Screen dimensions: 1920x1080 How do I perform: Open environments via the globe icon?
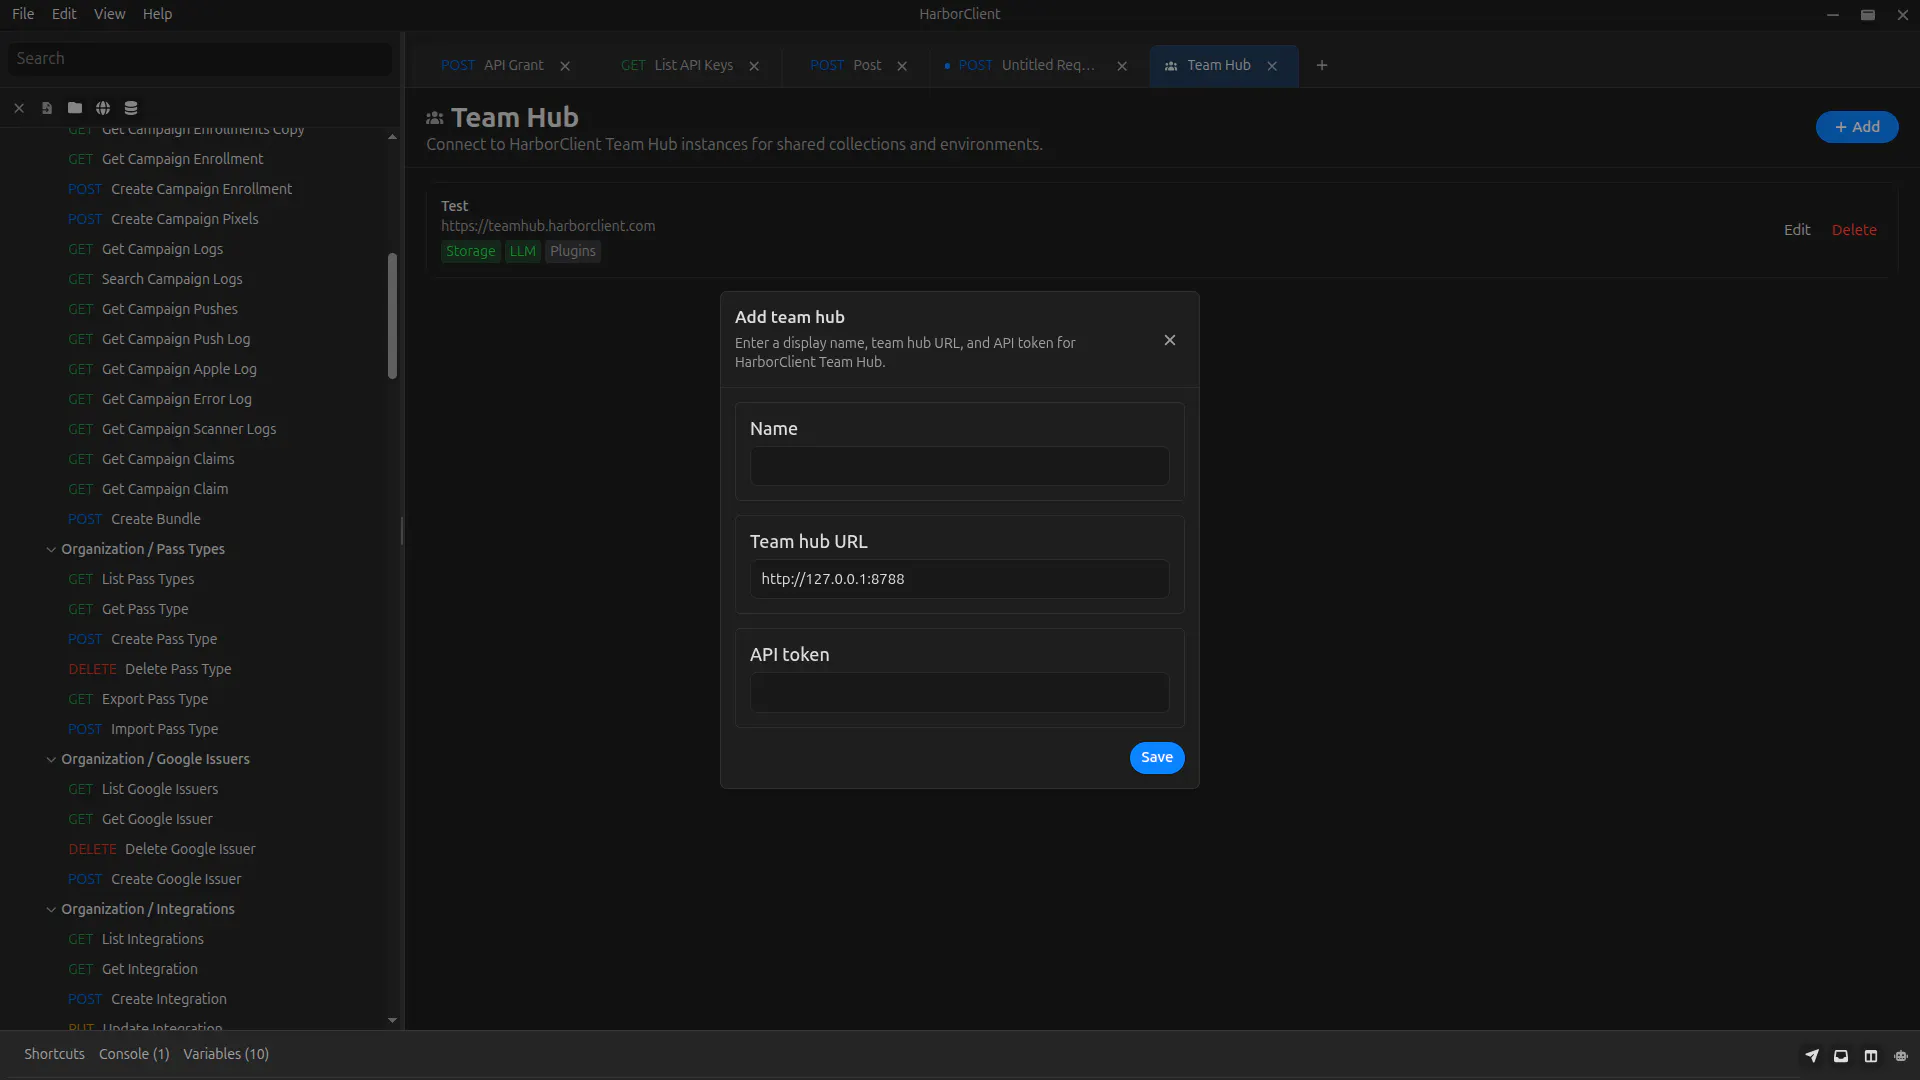(x=103, y=108)
